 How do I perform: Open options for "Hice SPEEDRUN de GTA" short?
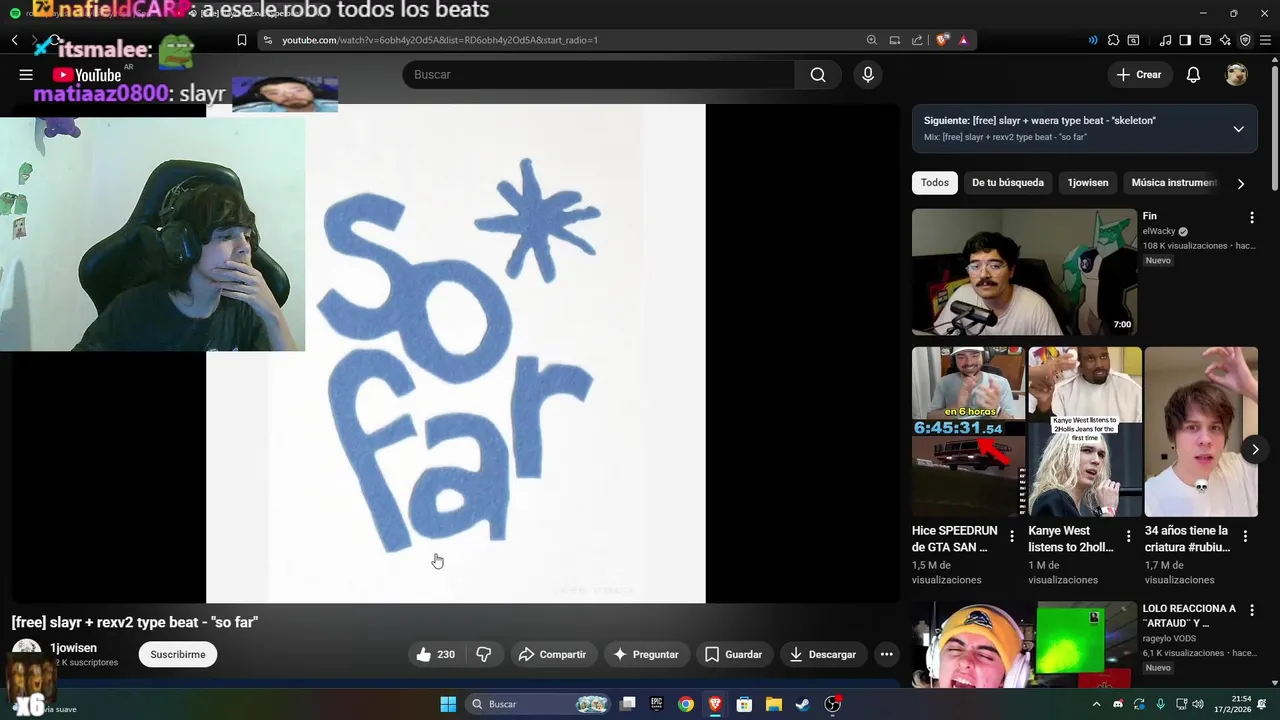pyautogui.click(x=1011, y=537)
